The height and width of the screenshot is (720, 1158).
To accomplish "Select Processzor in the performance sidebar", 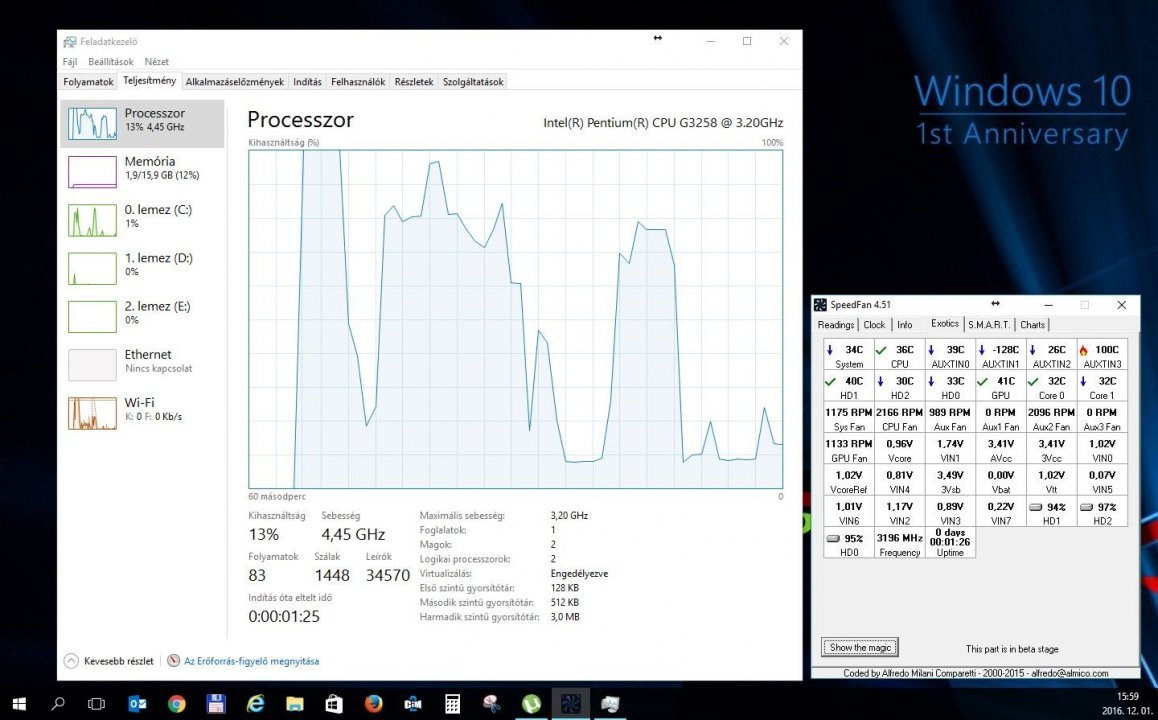I will [x=142, y=123].
